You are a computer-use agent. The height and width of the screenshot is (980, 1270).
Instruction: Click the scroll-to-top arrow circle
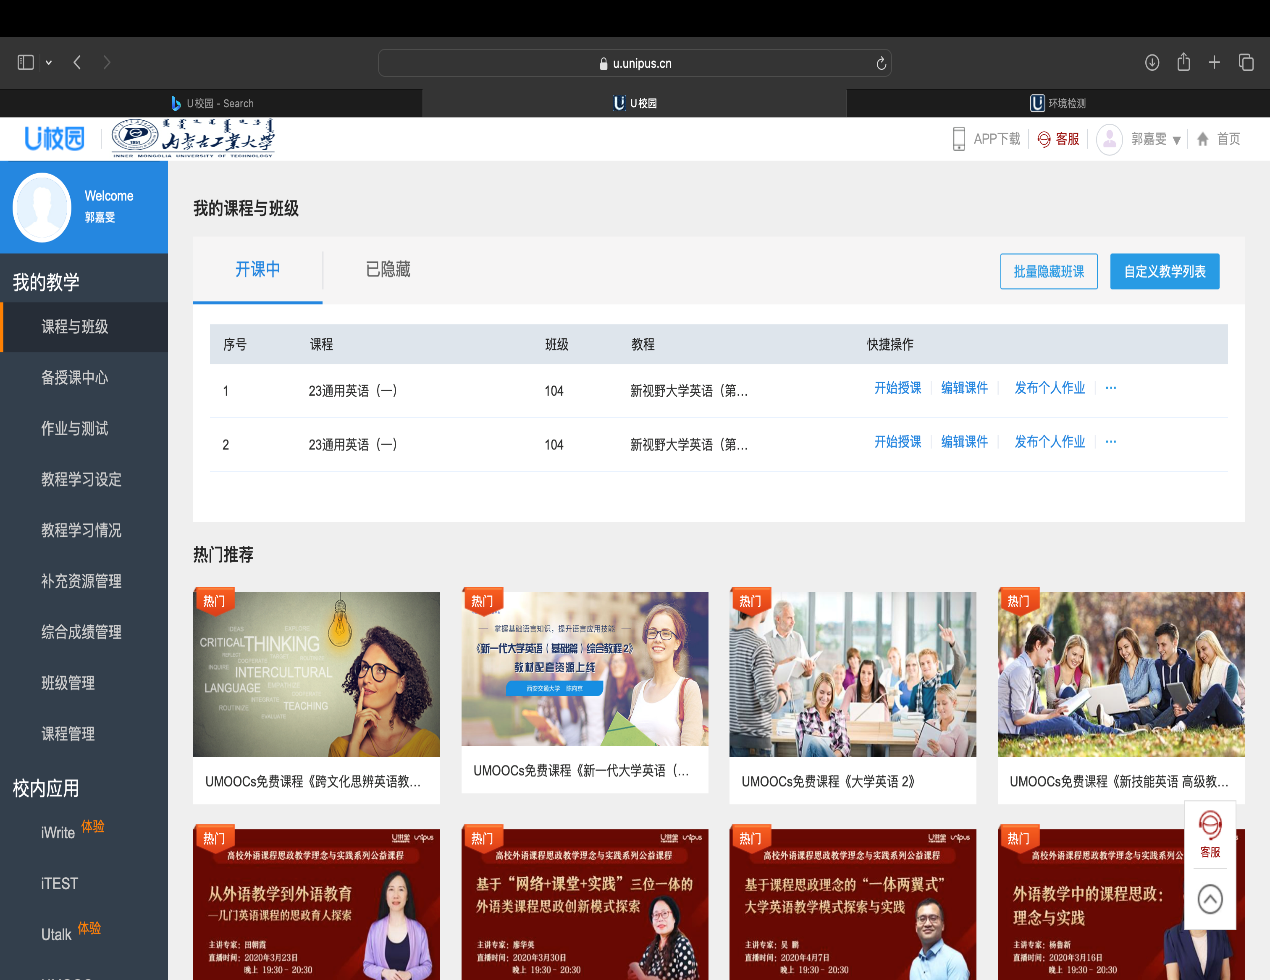[x=1210, y=899]
